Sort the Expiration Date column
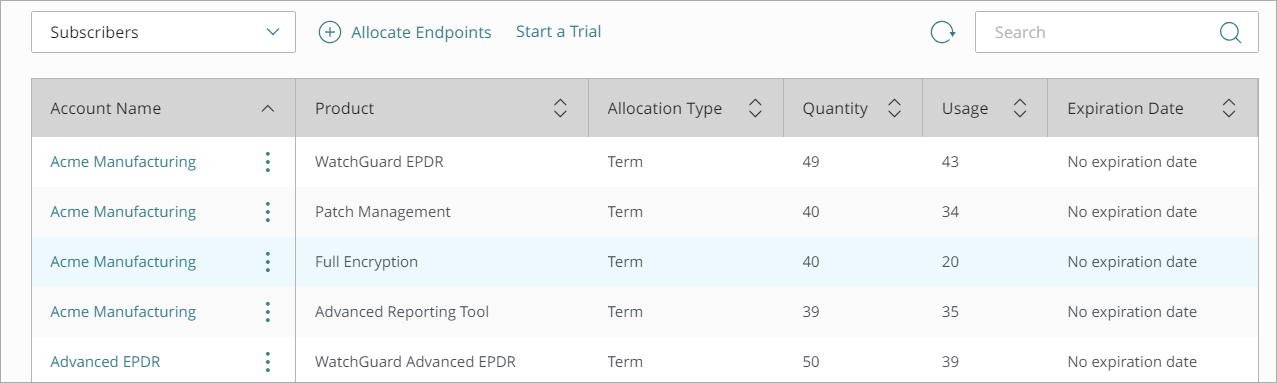Image resolution: width=1277 pixels, height=383 pixels. pyautogui.click(x=1230, y=108)
